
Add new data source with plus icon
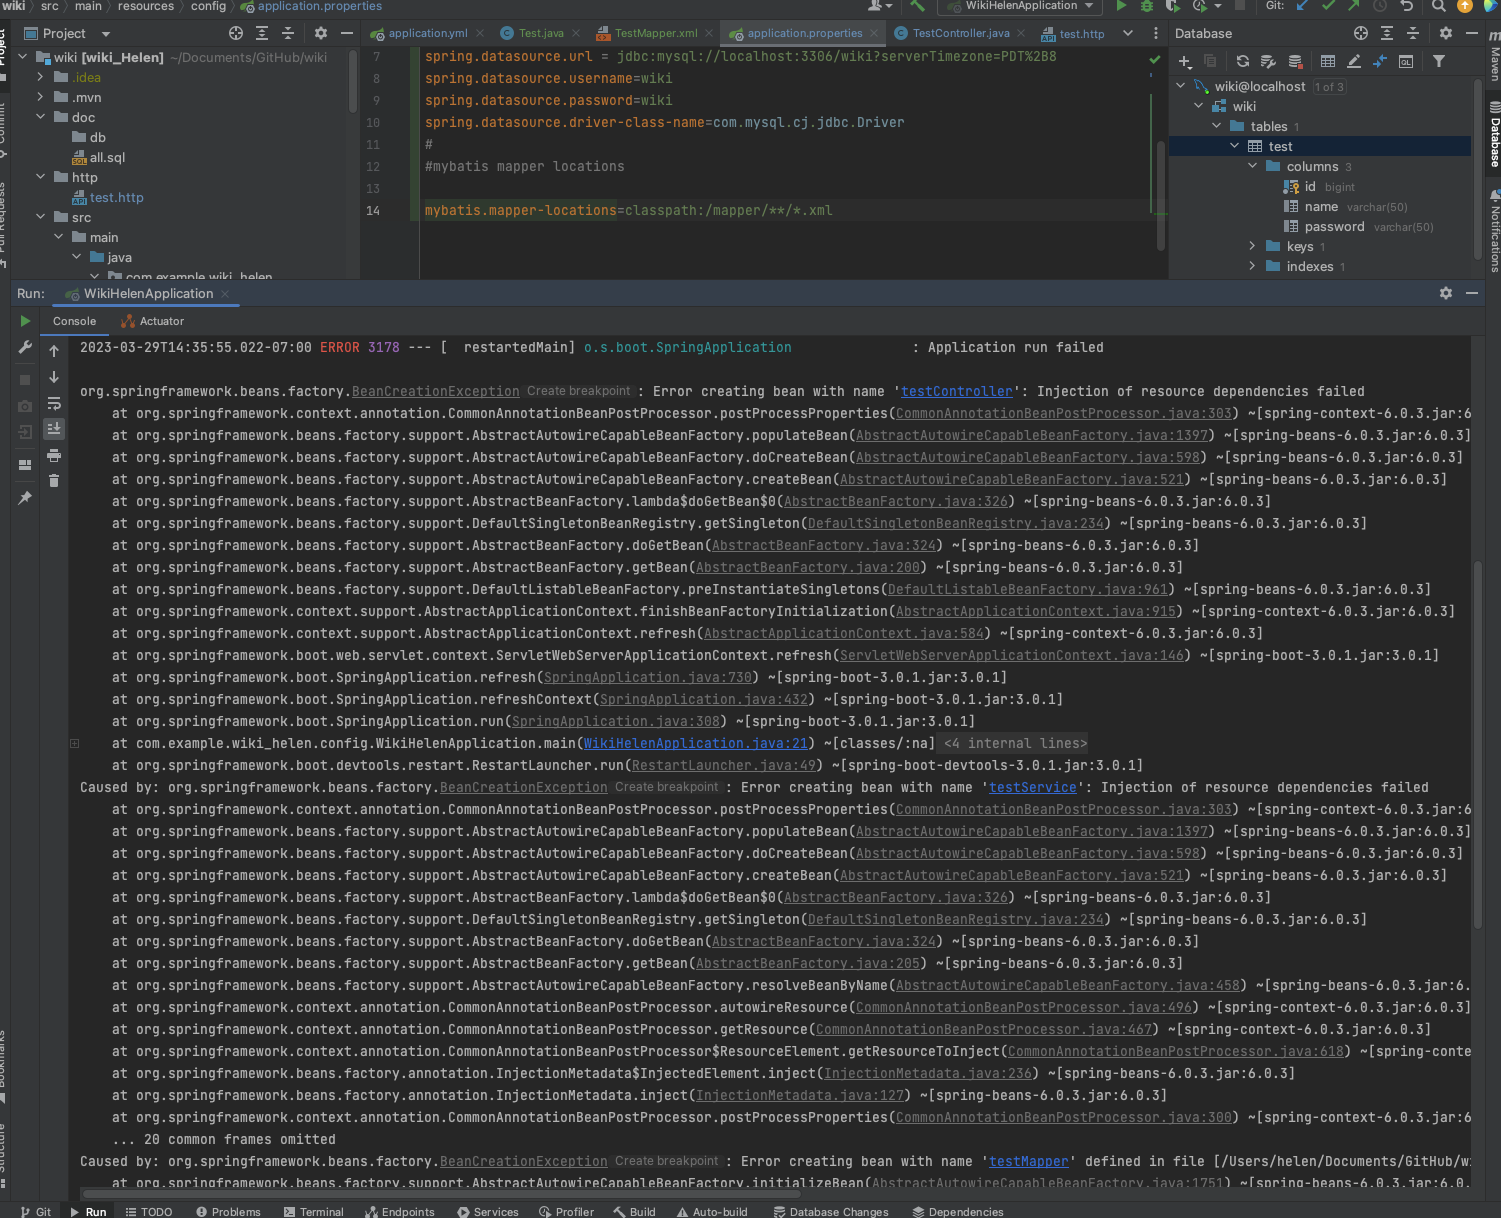(x=1185, y=62)
